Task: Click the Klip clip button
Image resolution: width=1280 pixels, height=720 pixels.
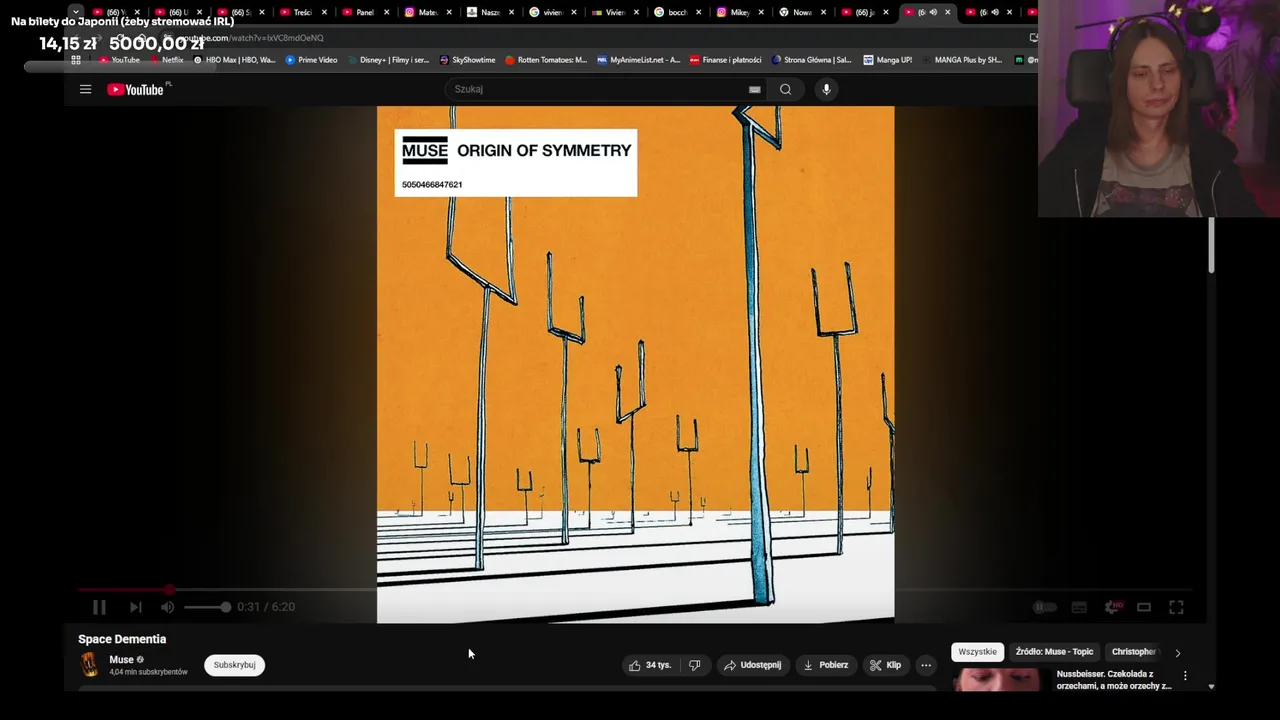Action: 885,665
